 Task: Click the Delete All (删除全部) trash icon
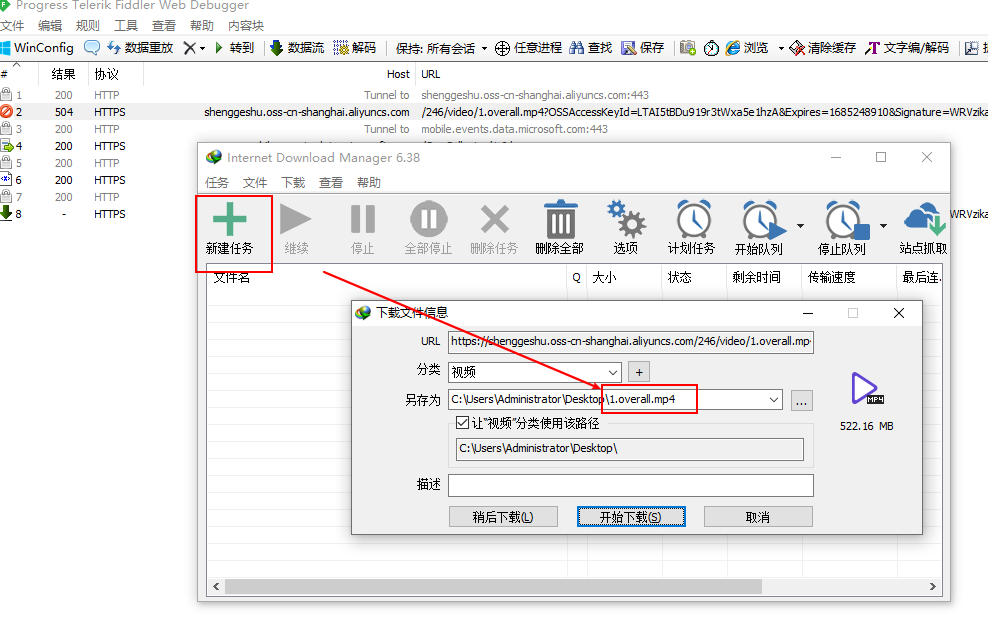tap(560, 219)
